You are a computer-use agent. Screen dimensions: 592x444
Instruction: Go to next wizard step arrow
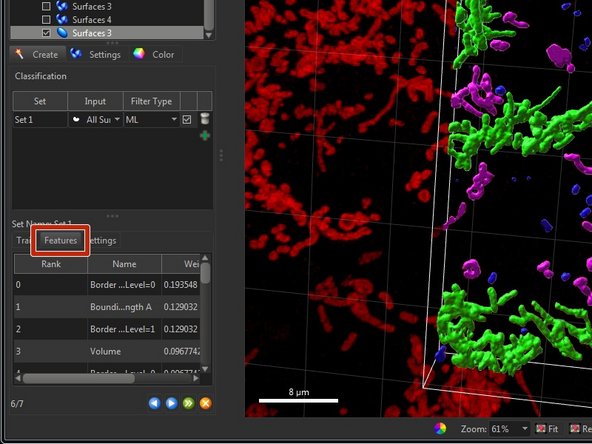pos(171,403)
